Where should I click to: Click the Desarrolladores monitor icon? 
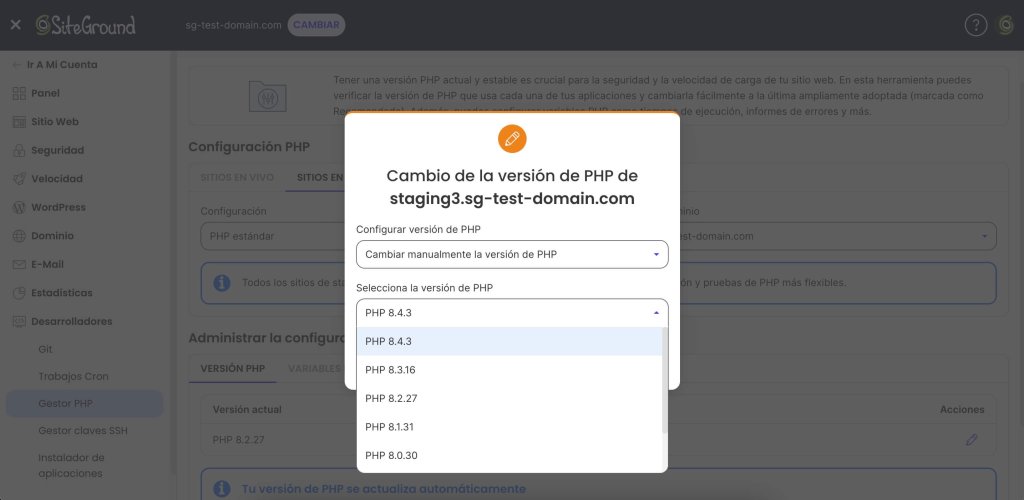pyautogui.click(x=19, y=321)
